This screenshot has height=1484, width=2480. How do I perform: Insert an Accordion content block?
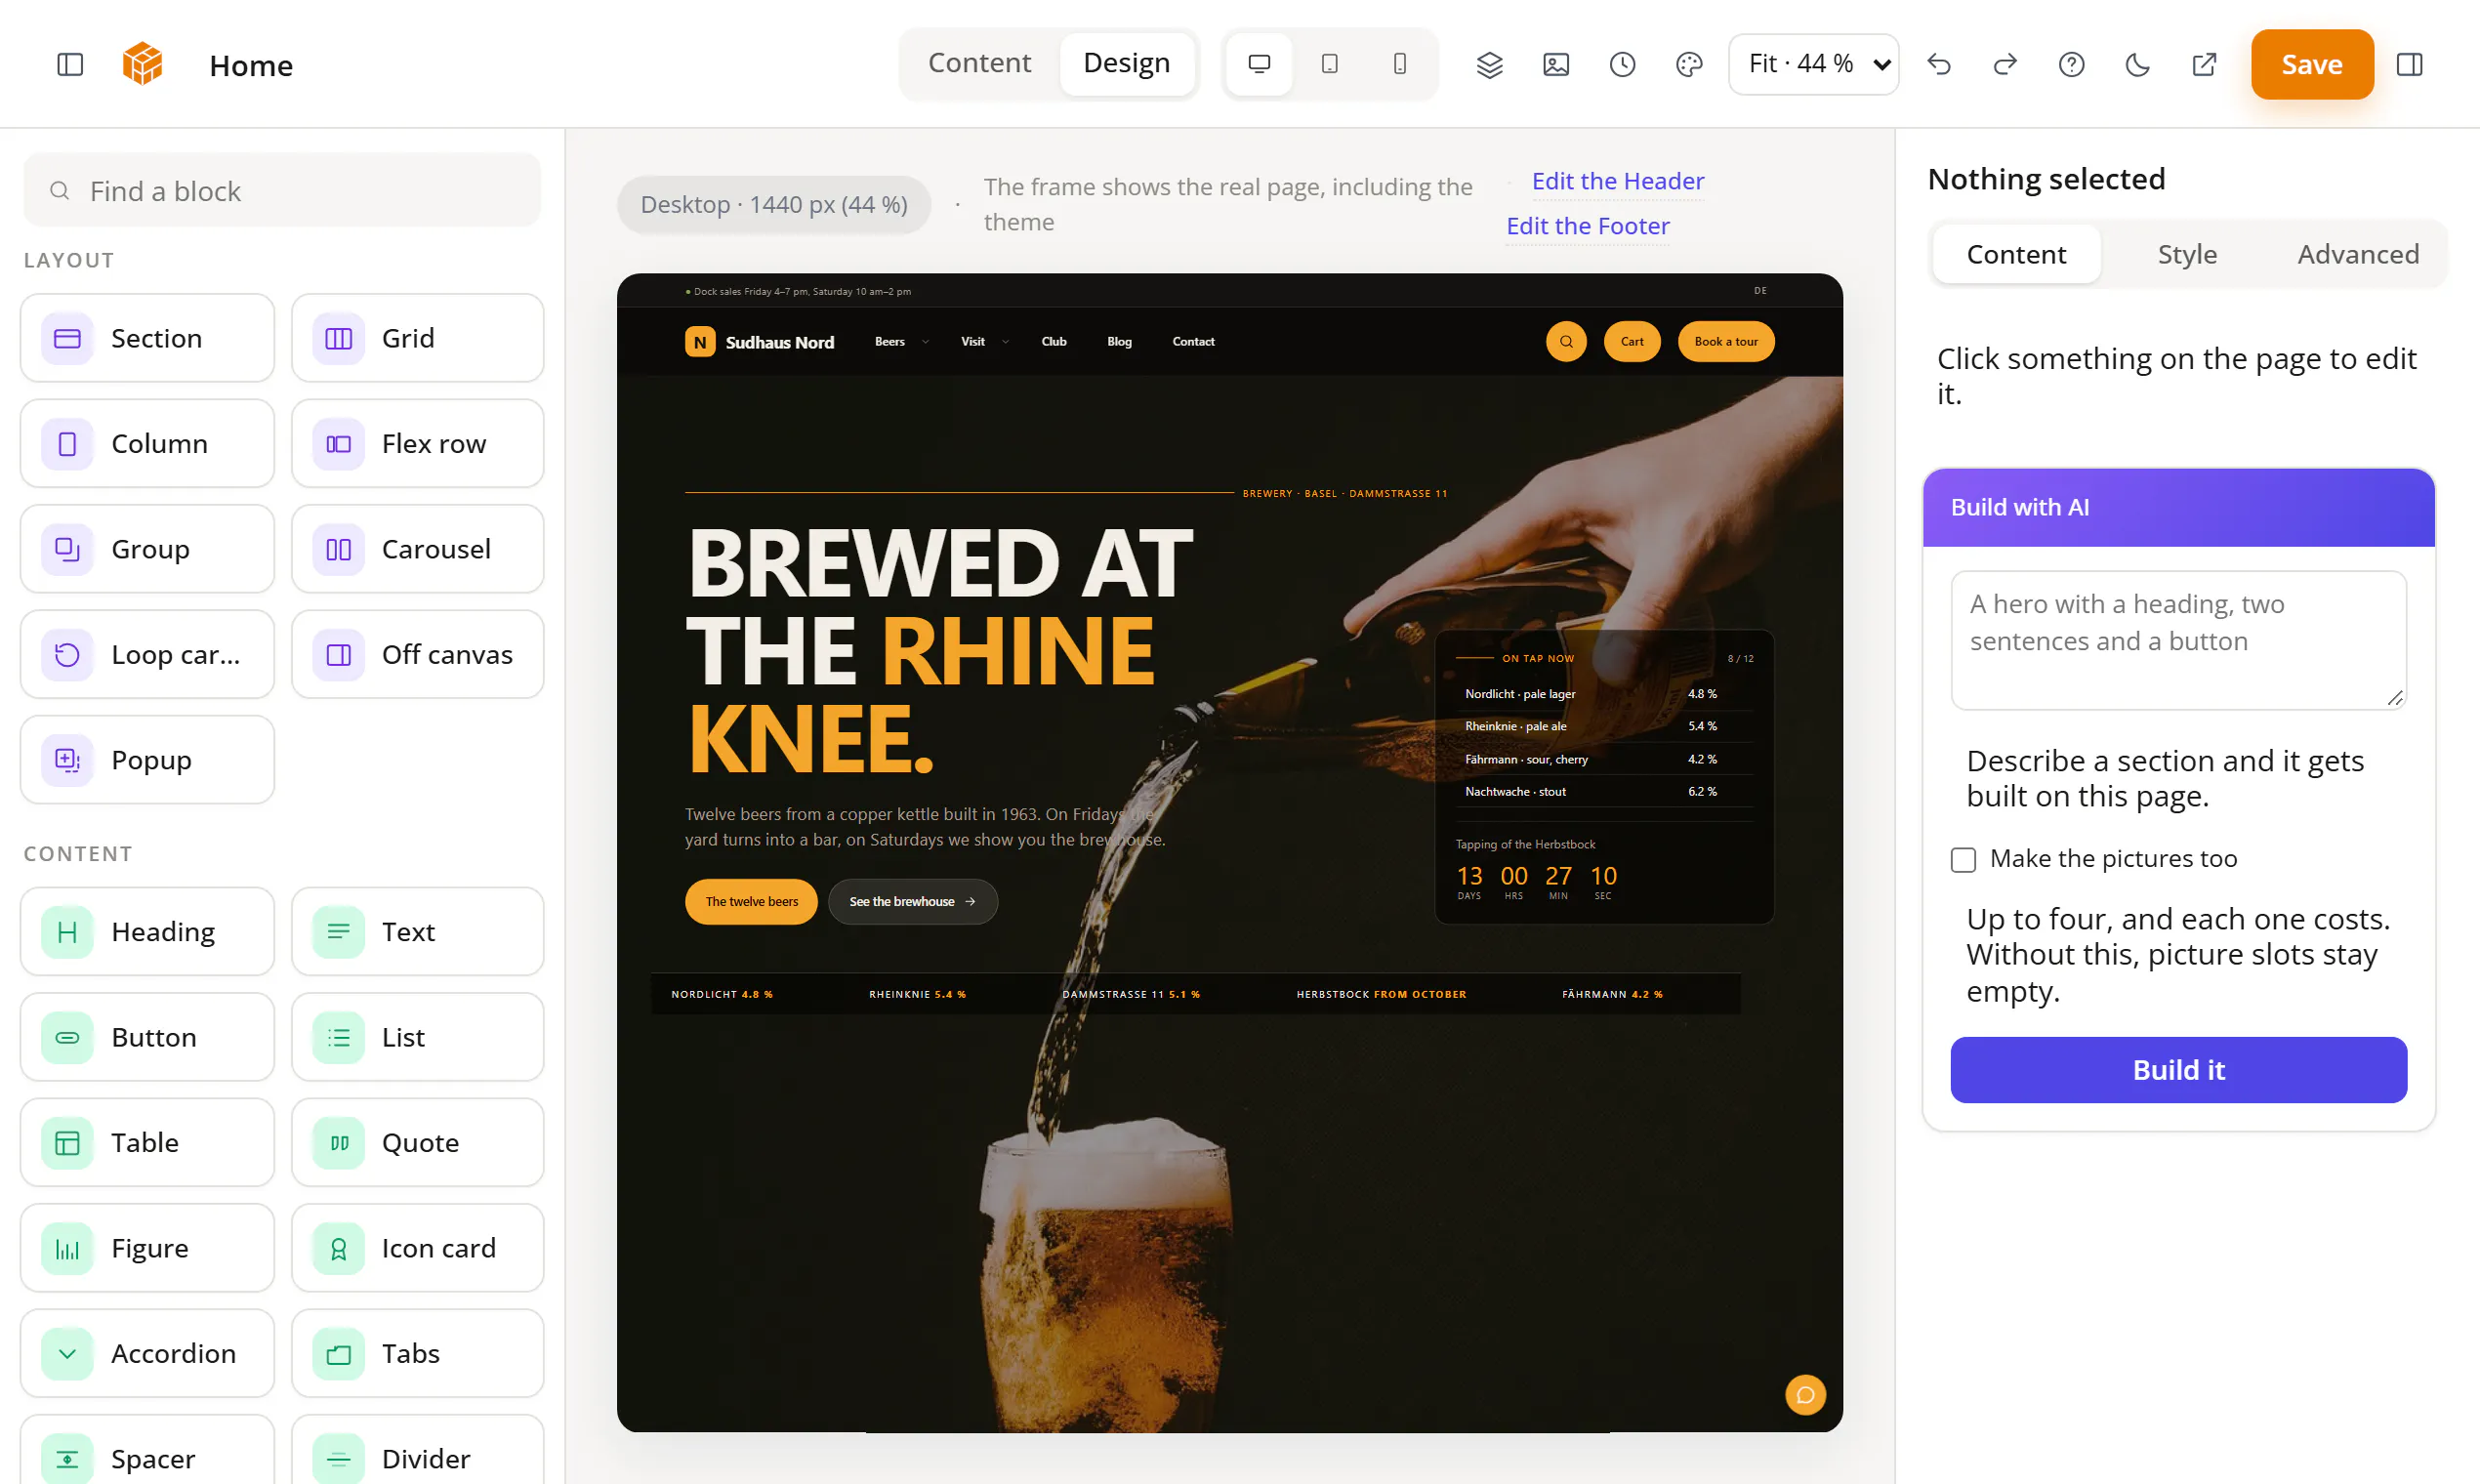[147, 1353]
